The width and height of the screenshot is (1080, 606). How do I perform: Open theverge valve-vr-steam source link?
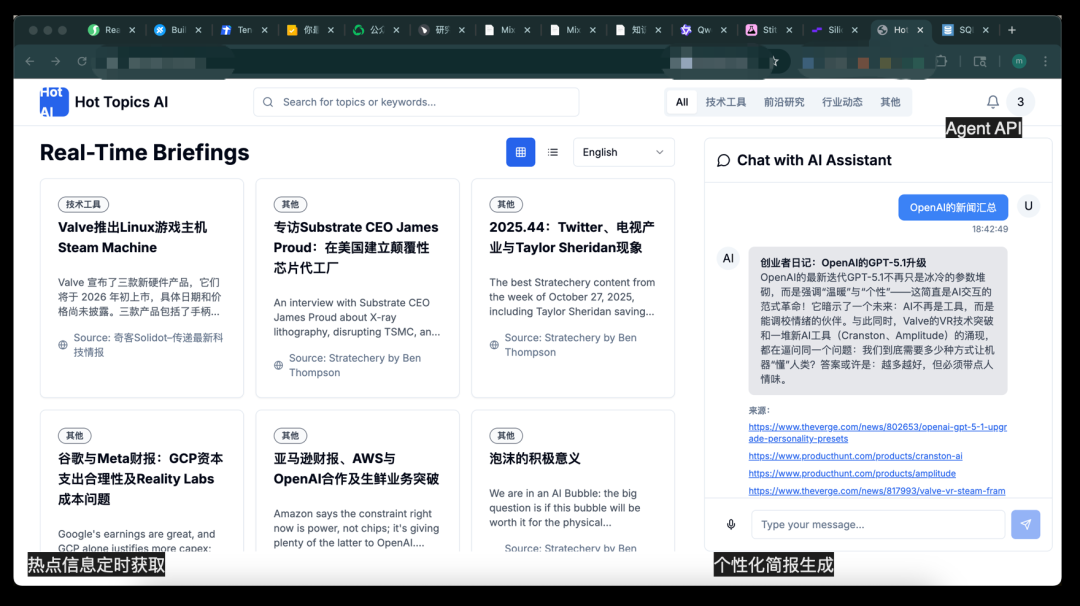point(877,491)
